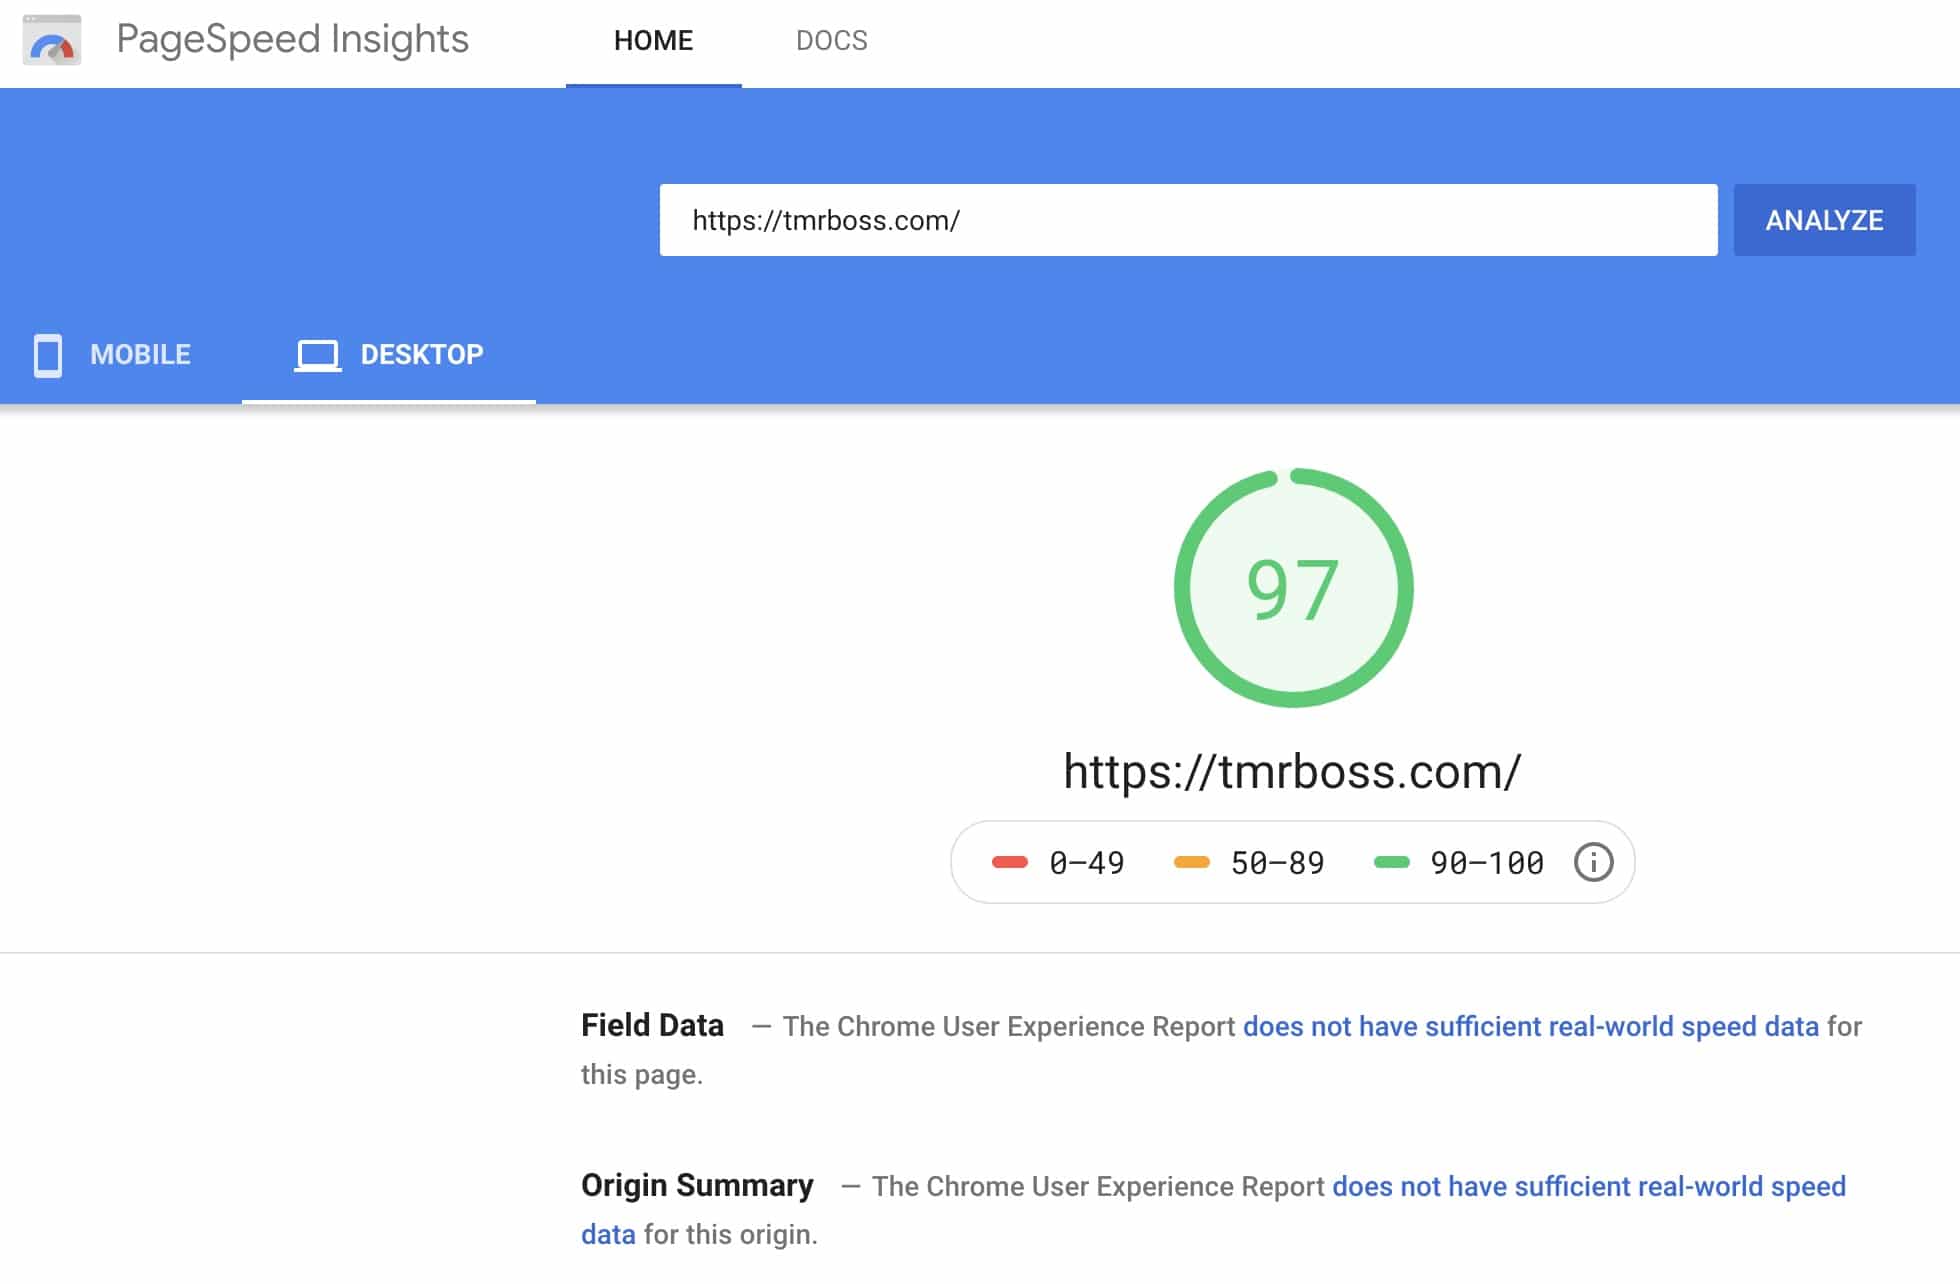Click the 0–49 range label
Image resolution: width=1960 pixels, height=1284 pixels.
pos(1086,863)
